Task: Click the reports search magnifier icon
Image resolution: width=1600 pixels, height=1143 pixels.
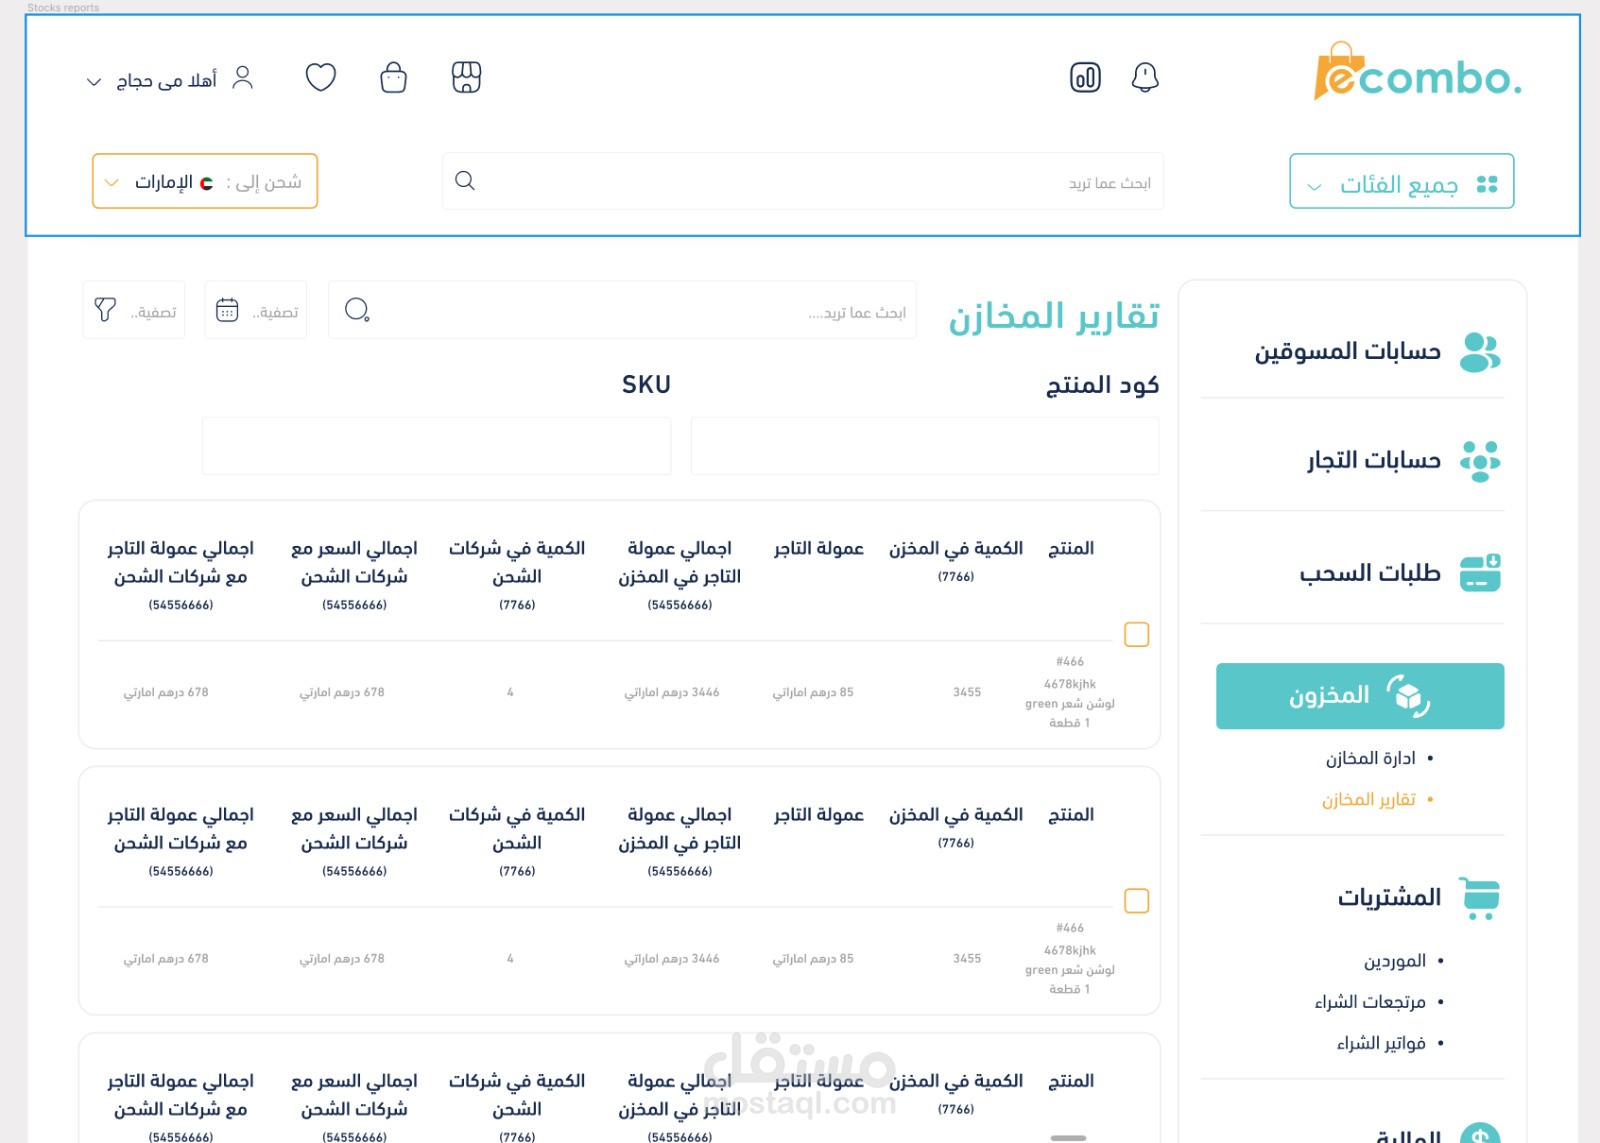Action: (357, 310)
